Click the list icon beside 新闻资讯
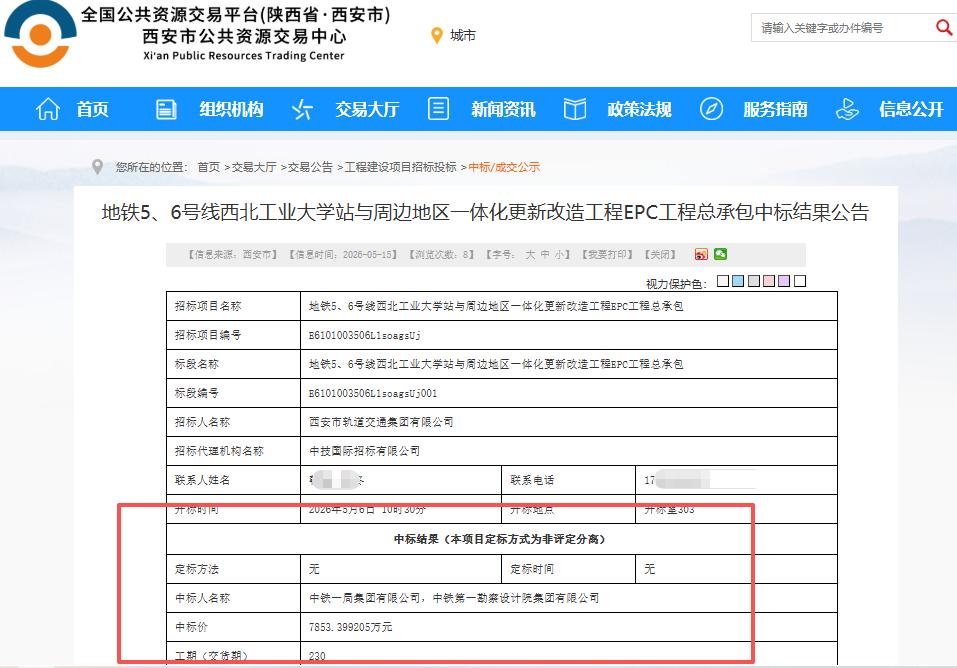The height and width of the screenshot is (668, 957). (438, 109)
